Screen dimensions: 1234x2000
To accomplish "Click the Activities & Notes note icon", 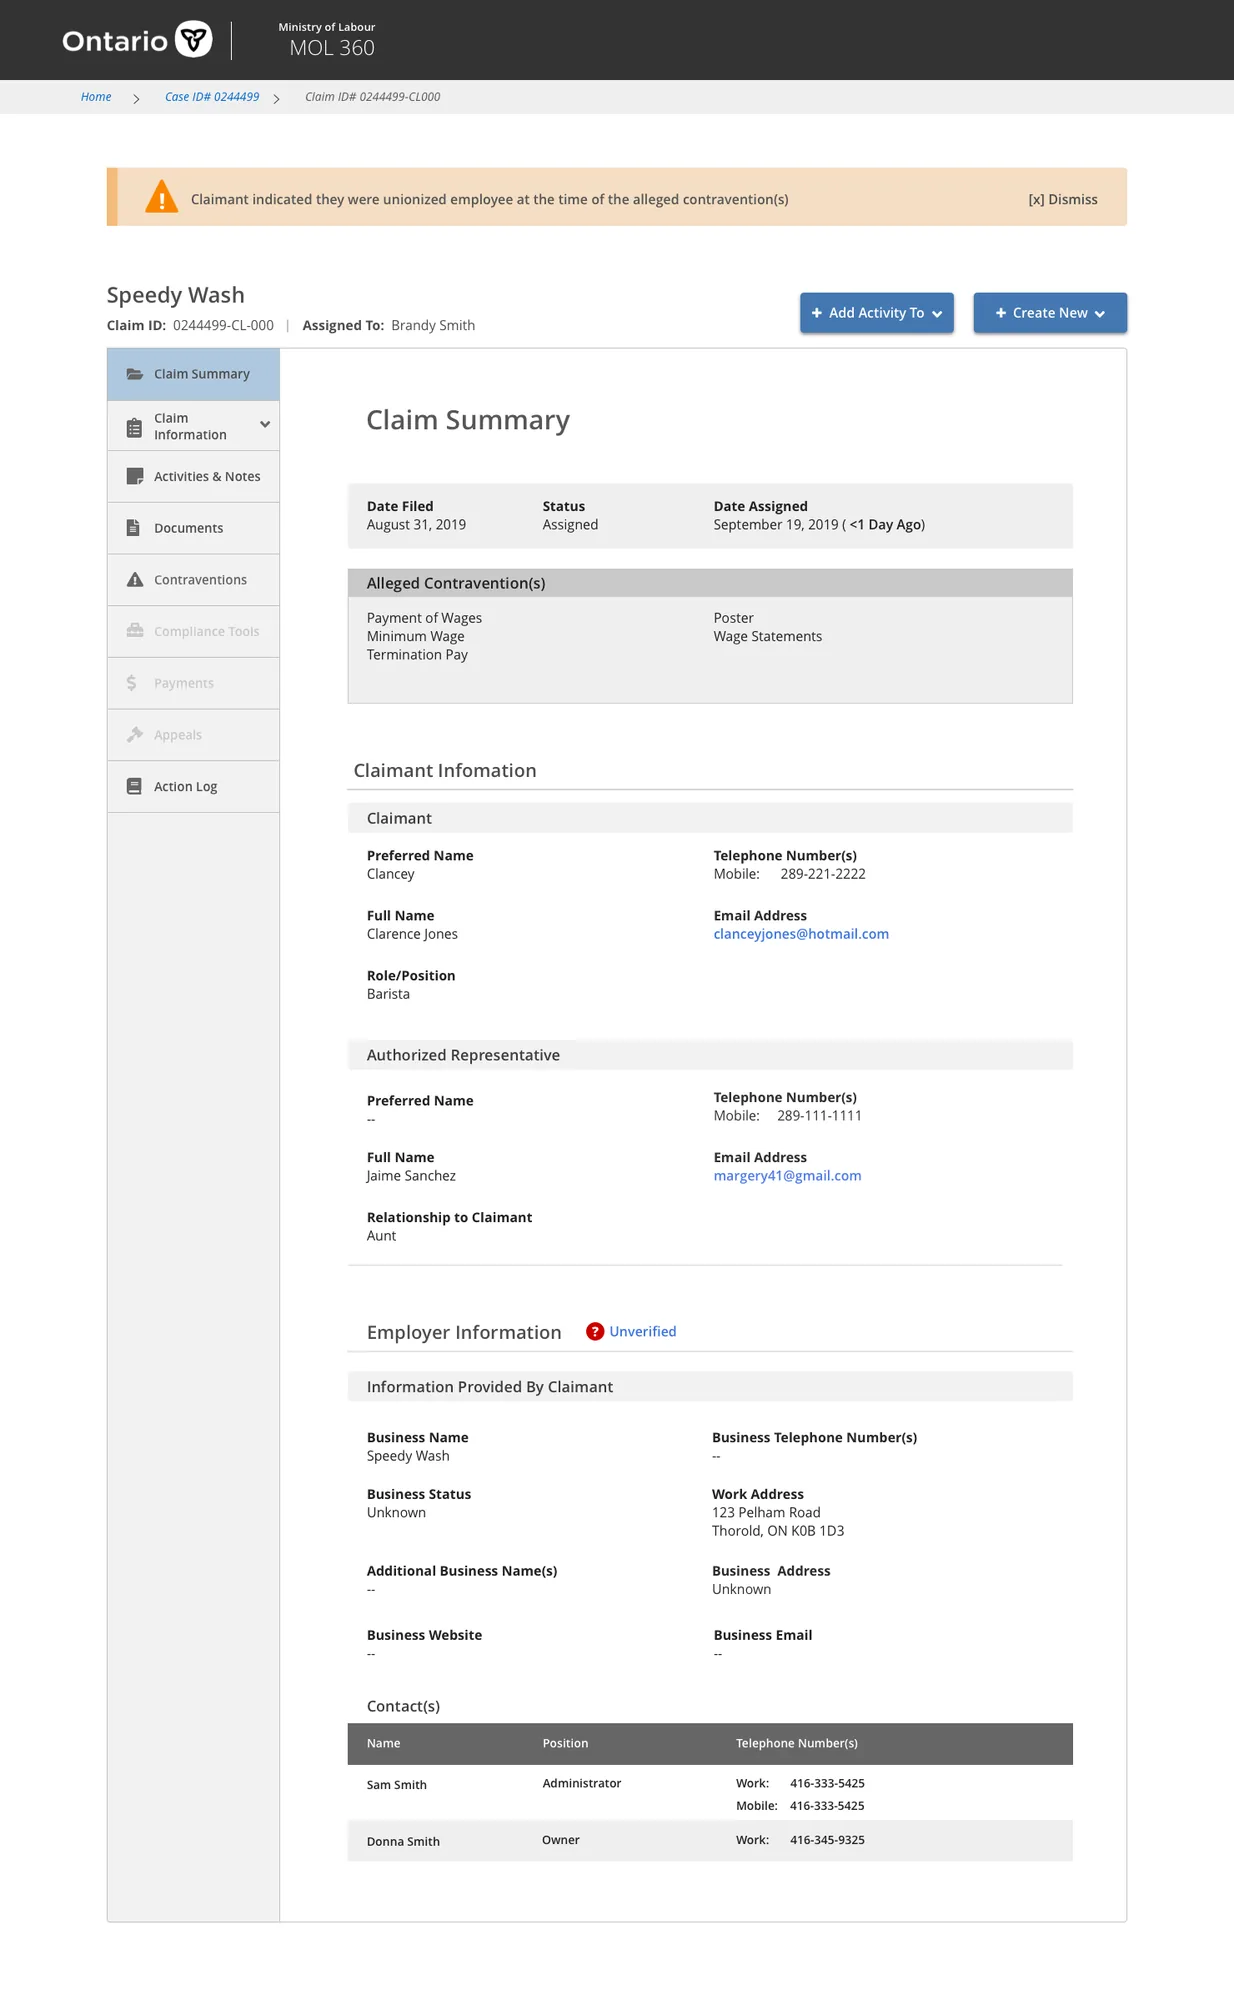I will [135, 476].
